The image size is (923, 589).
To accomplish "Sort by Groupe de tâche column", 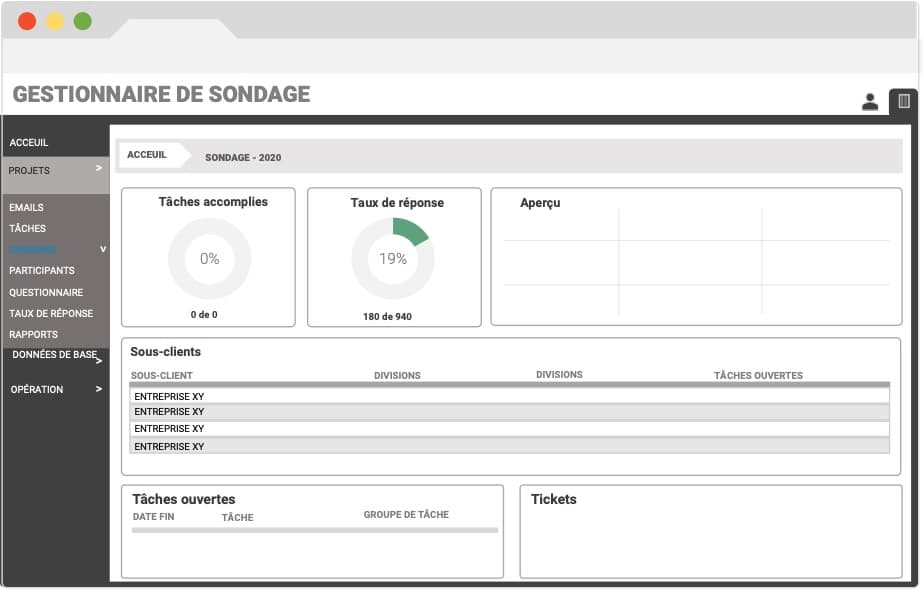I will (x=406, y=515).
